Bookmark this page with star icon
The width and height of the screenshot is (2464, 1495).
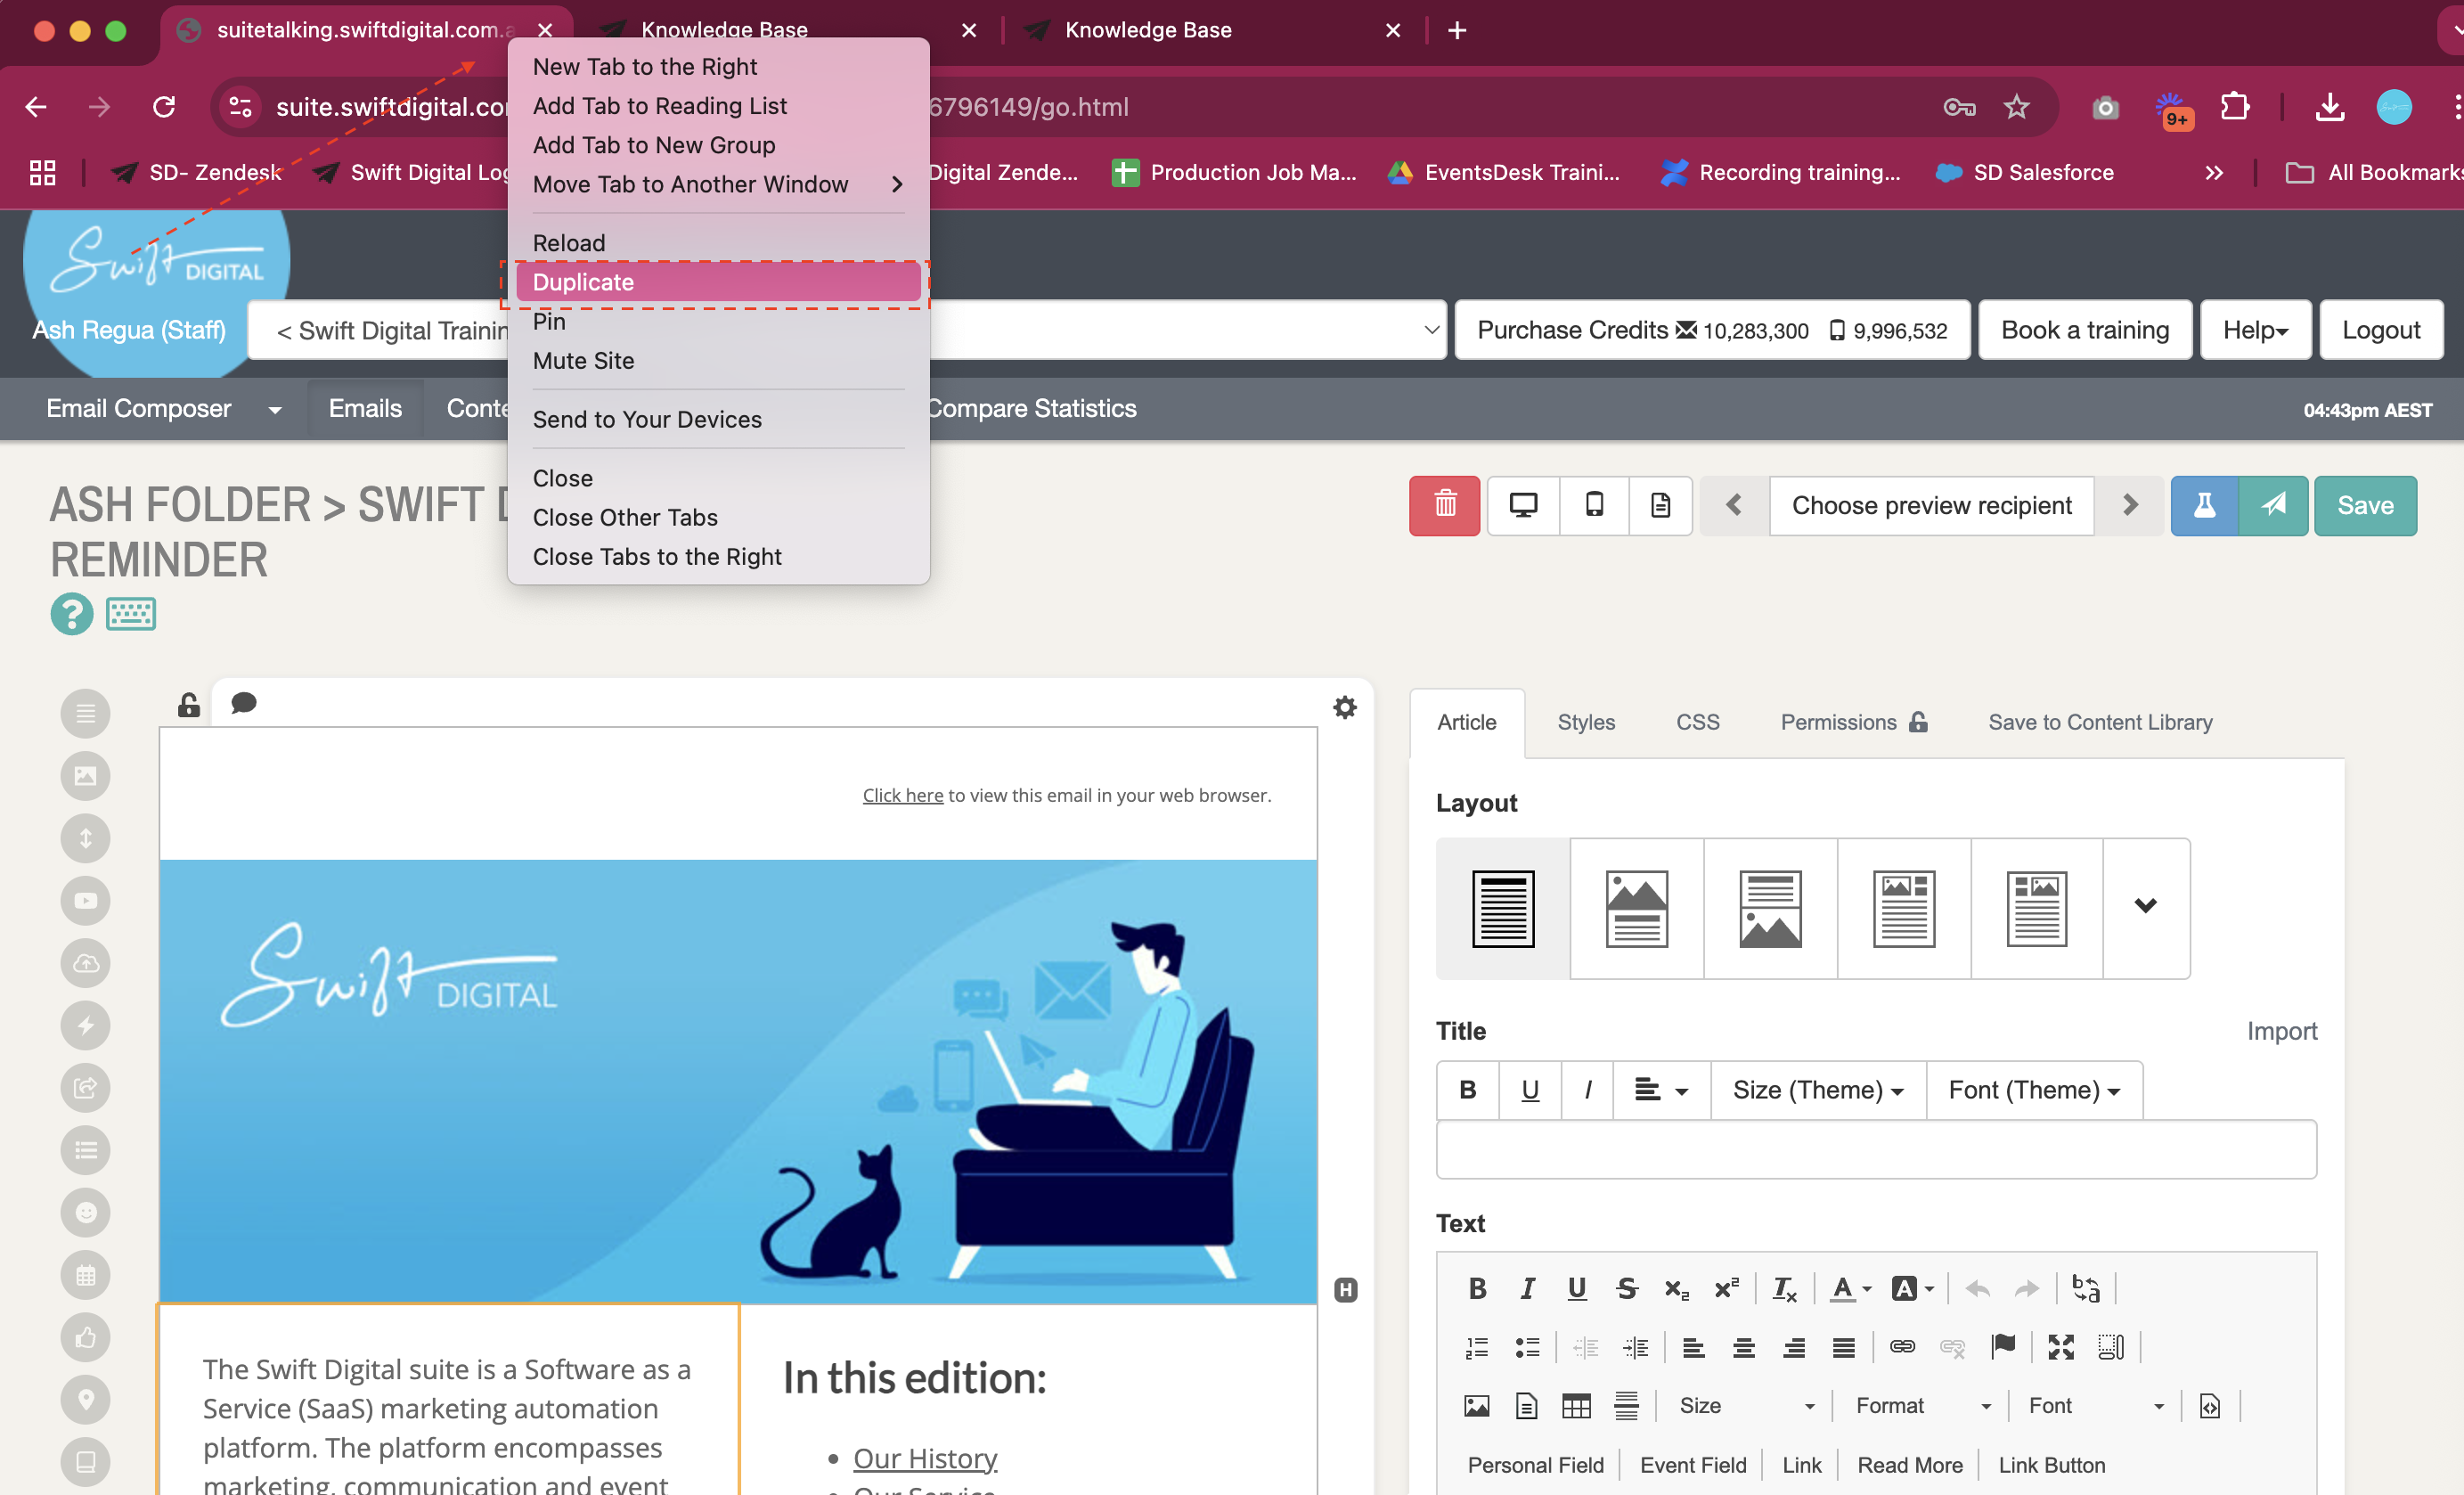[x=2016, y=107]
